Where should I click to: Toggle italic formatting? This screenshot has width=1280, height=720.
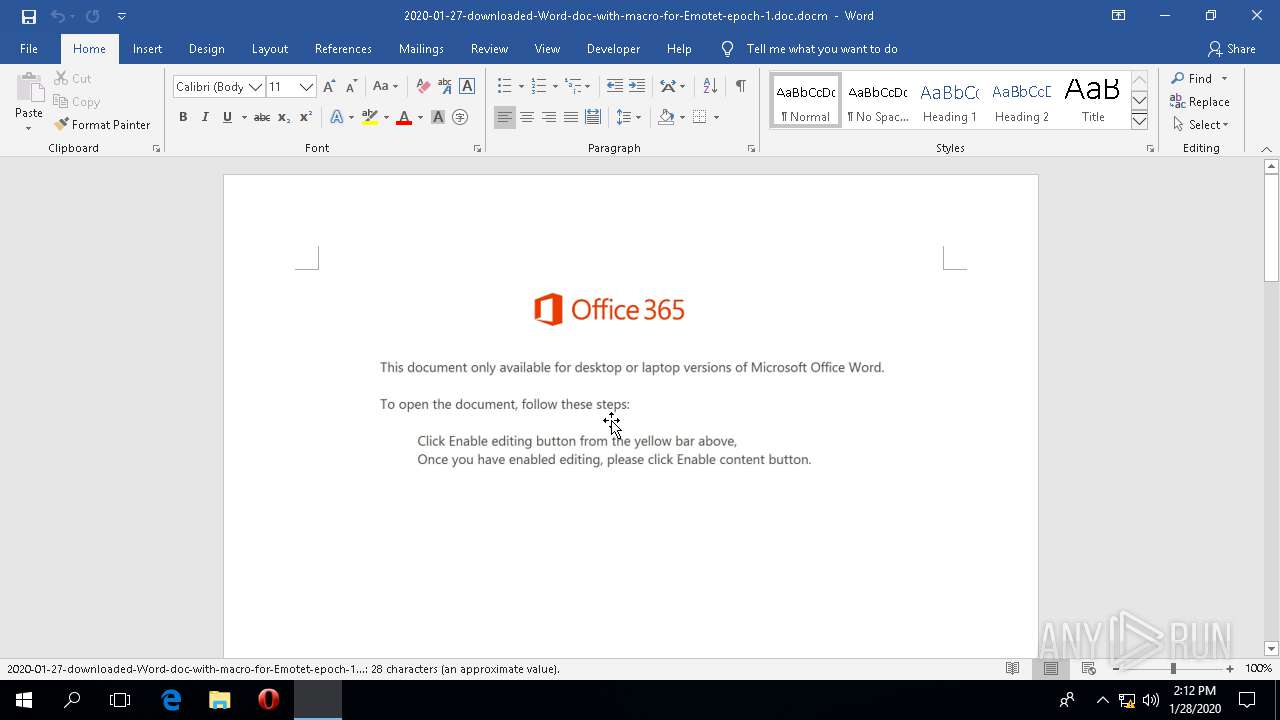click(x=205, y=117)
